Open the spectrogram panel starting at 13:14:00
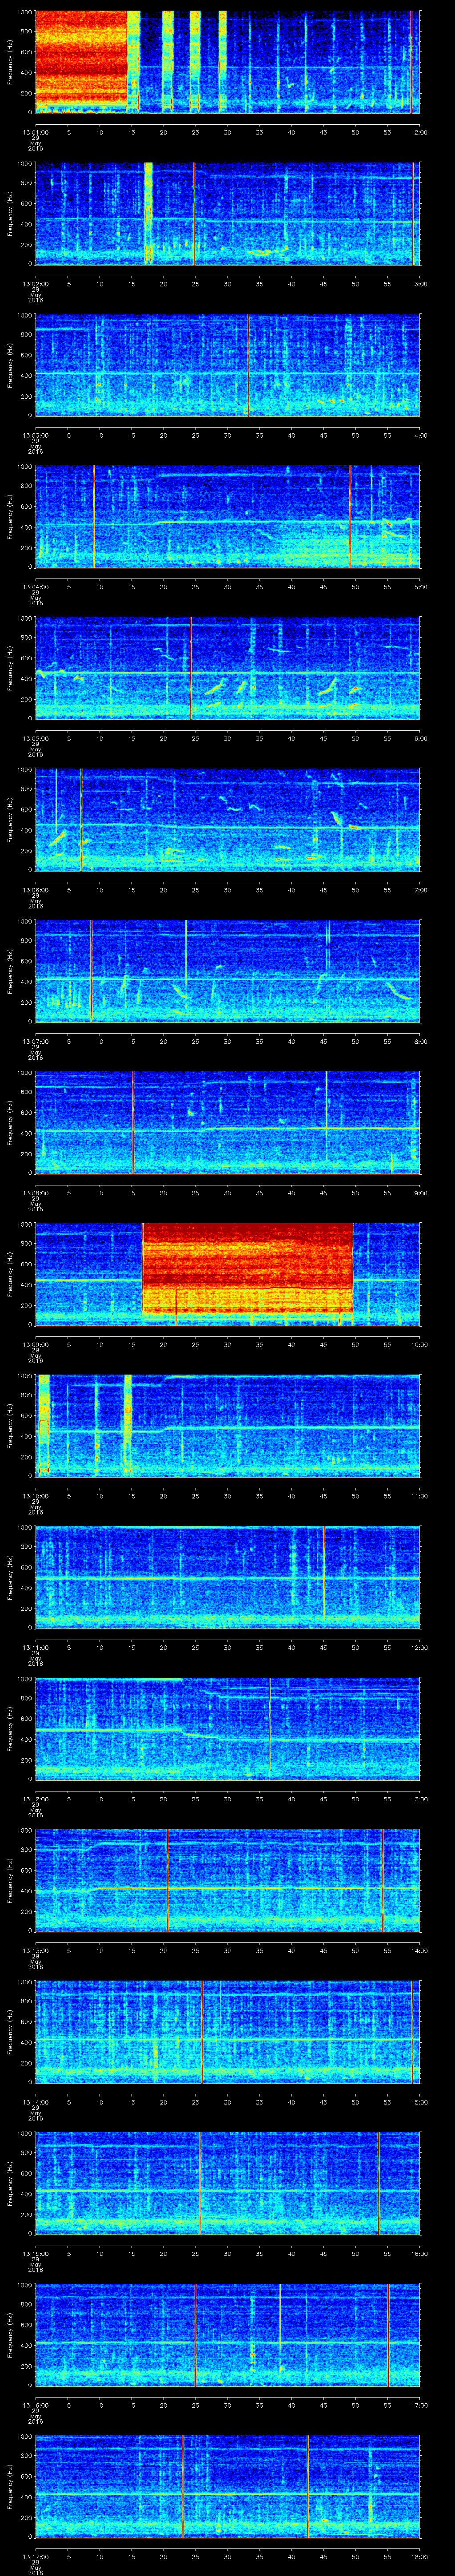This screenshot has width=455, height=2576. [227, 2032]
